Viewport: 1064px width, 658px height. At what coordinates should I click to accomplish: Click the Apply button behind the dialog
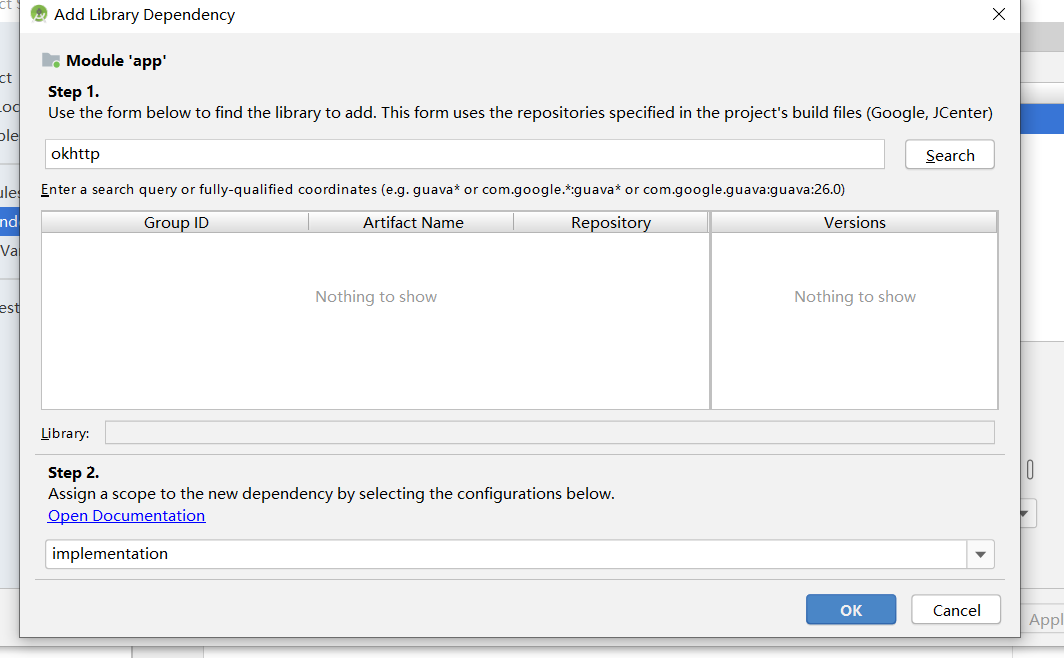tap(1045, 620)
